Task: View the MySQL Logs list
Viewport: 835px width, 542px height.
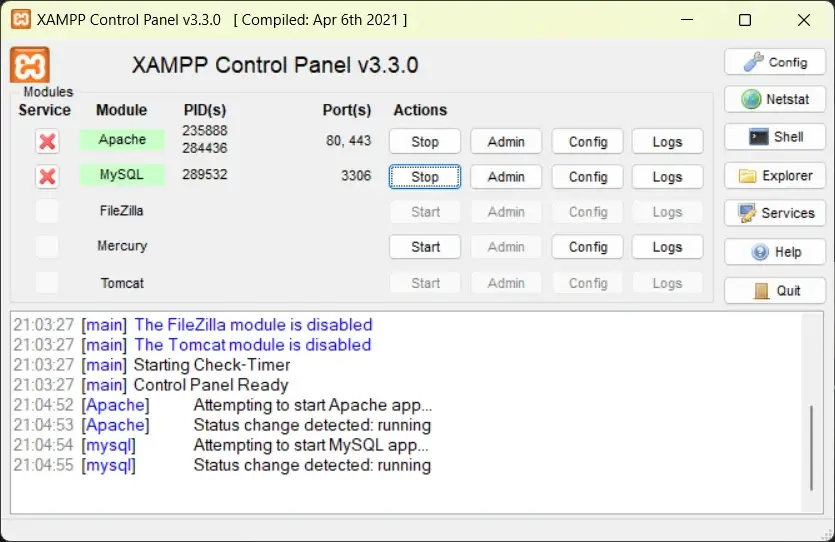Action: [667, 177]
